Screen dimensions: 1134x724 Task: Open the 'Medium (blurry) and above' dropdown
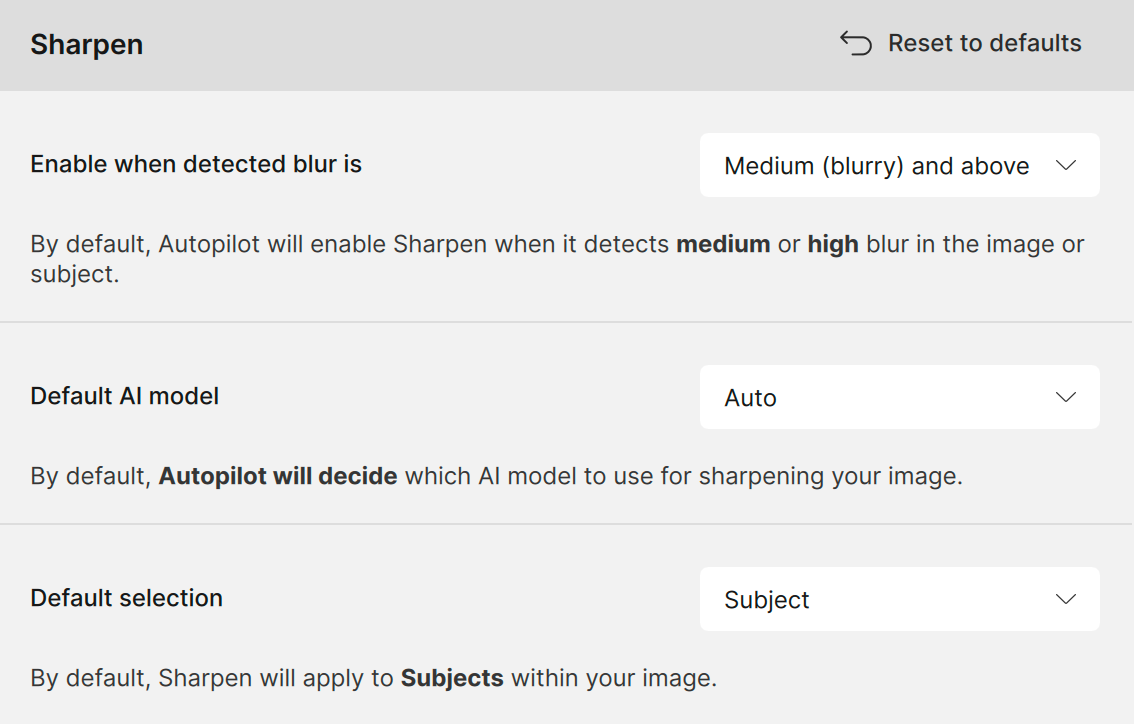click(877, 166)
